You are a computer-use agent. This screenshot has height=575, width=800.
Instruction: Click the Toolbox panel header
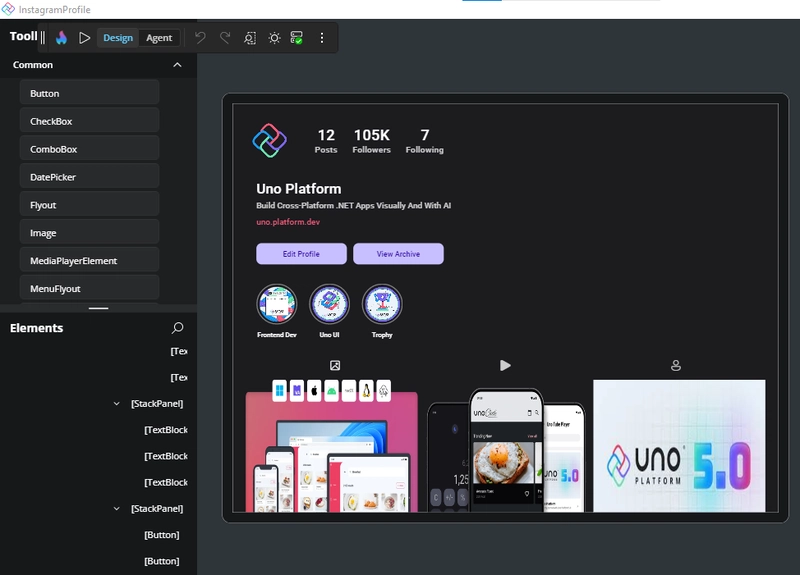click(23, 36)
